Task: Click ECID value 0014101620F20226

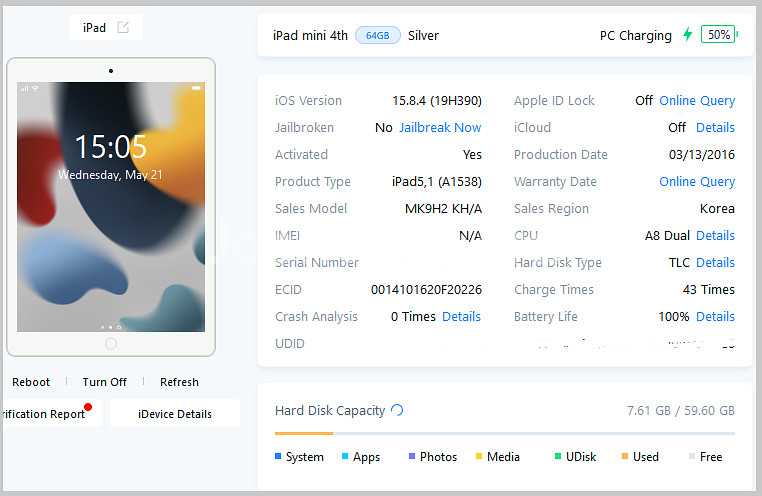Action: pos(426,290)
